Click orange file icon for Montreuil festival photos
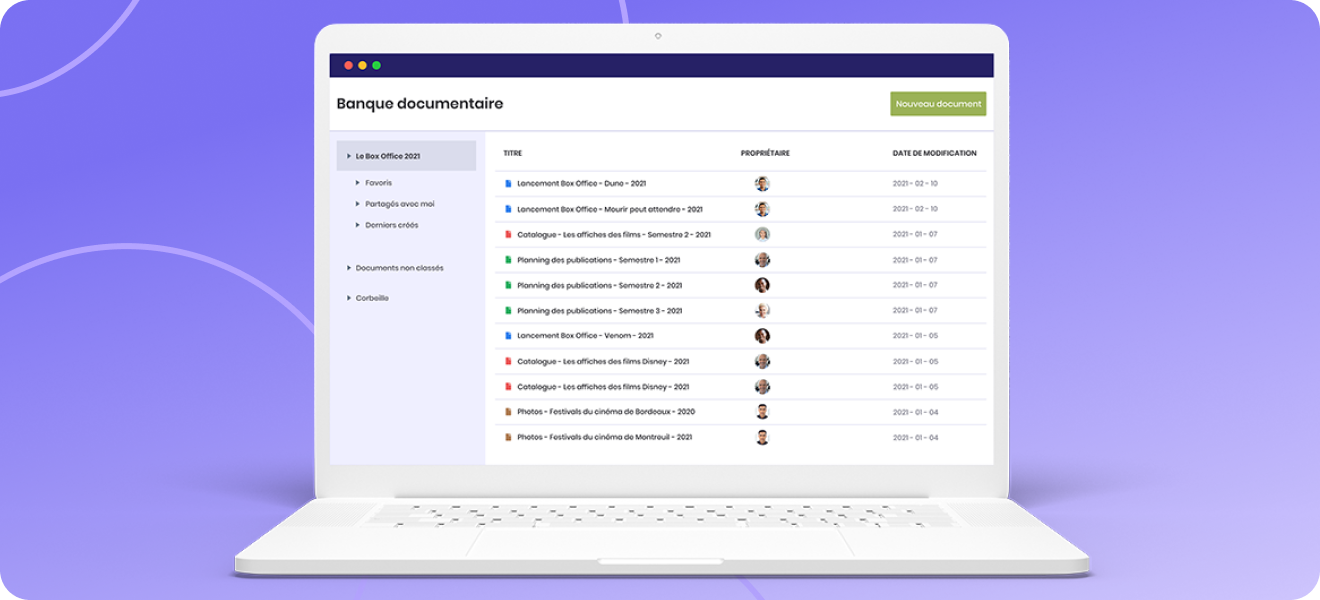The width and height of the screenshot is (1320, 600). [x=508, y=437]
